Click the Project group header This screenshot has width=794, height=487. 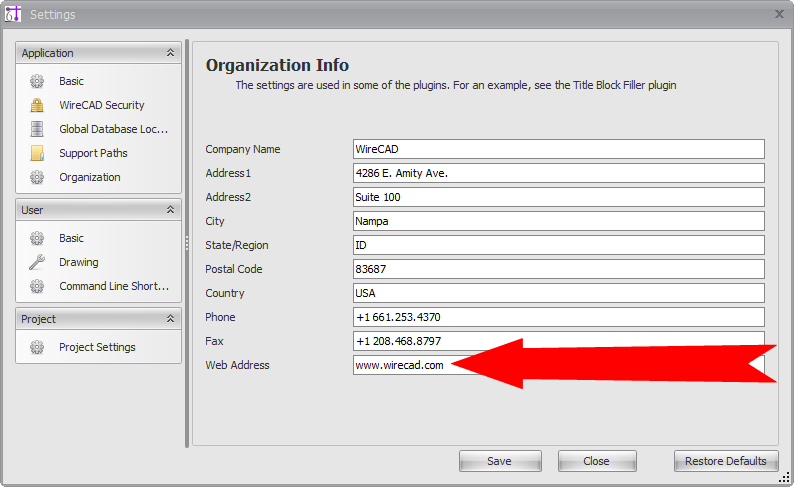(x=98, y=319)
